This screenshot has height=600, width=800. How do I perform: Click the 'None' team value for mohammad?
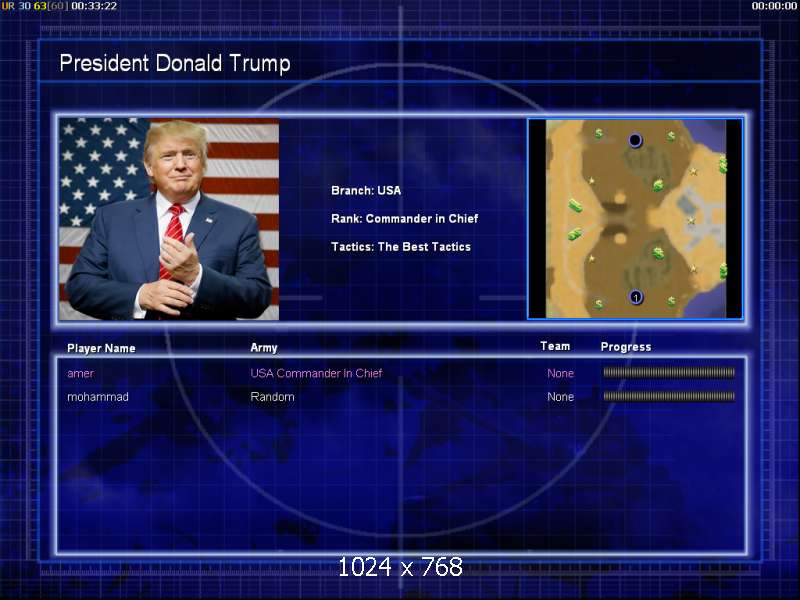(x=560, y=397)
